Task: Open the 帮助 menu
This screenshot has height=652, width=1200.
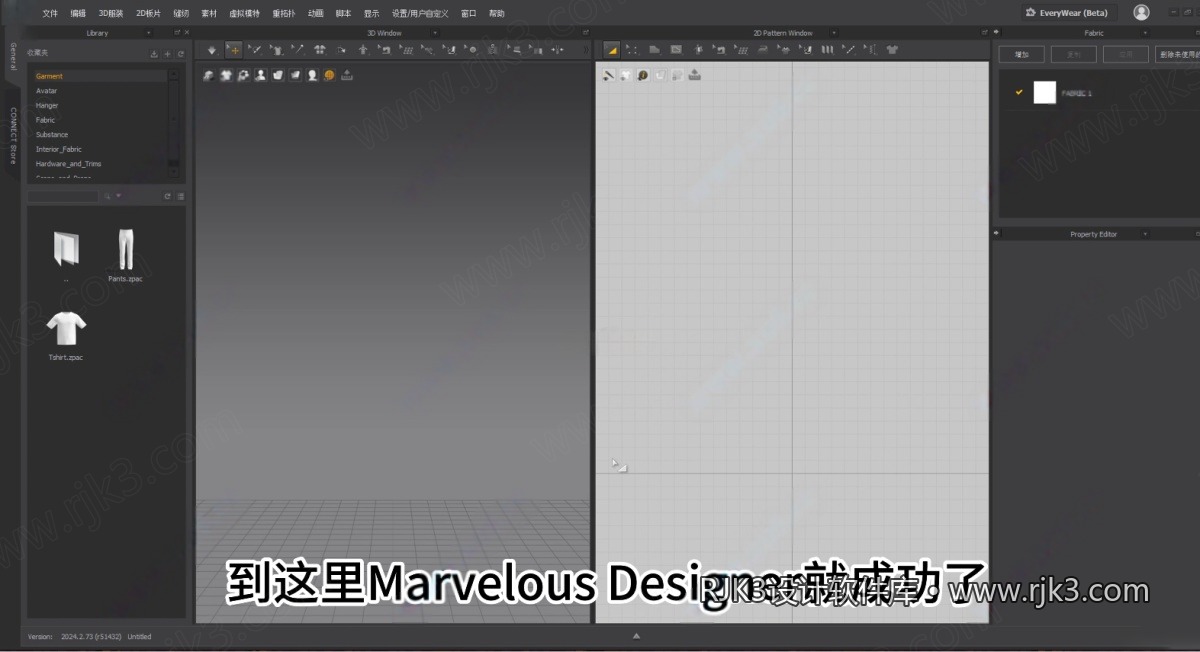Action: point(497,13)
